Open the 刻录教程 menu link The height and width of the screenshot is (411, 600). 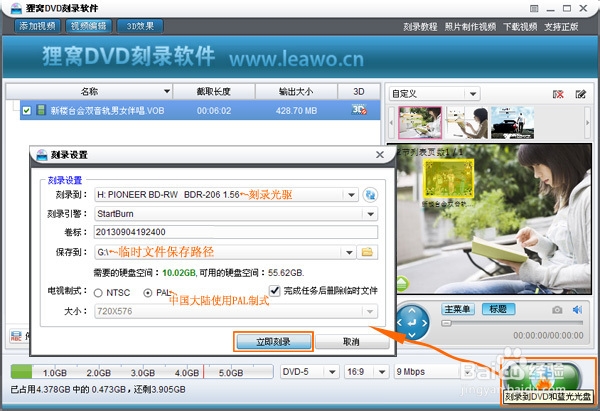[x=420, y=27]
